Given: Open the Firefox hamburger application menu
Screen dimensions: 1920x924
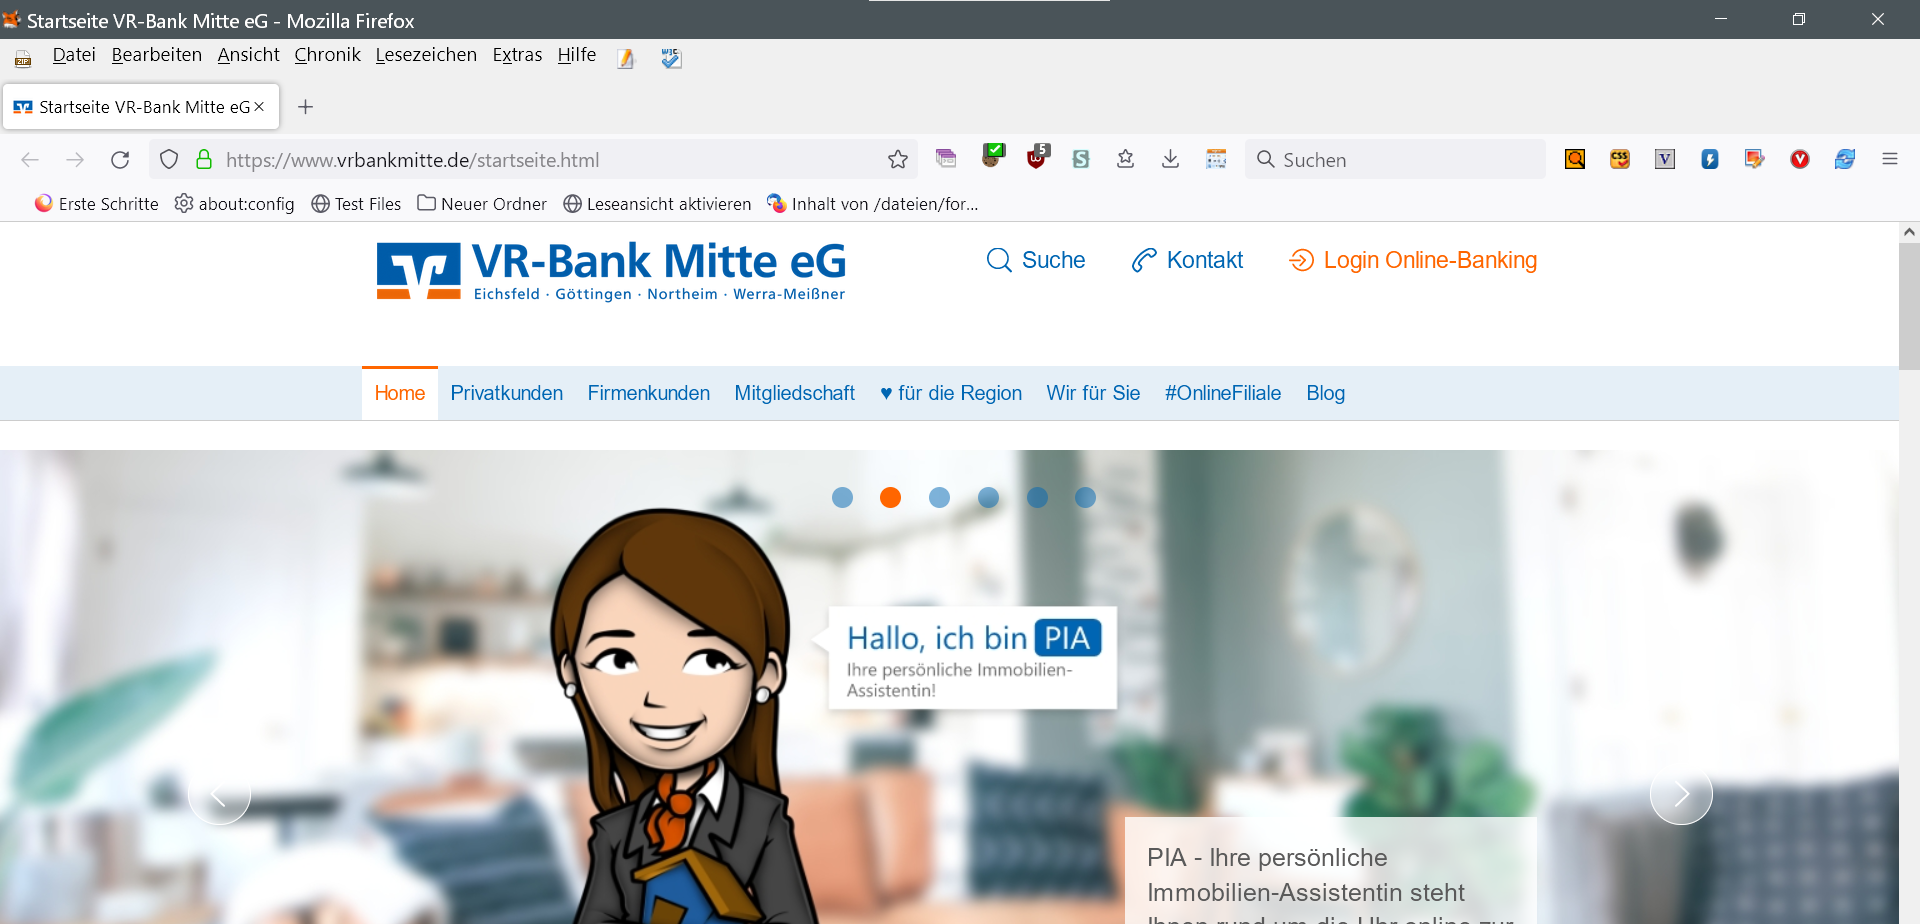Looking at the screenshot, I should click(x=1890, y=159).
